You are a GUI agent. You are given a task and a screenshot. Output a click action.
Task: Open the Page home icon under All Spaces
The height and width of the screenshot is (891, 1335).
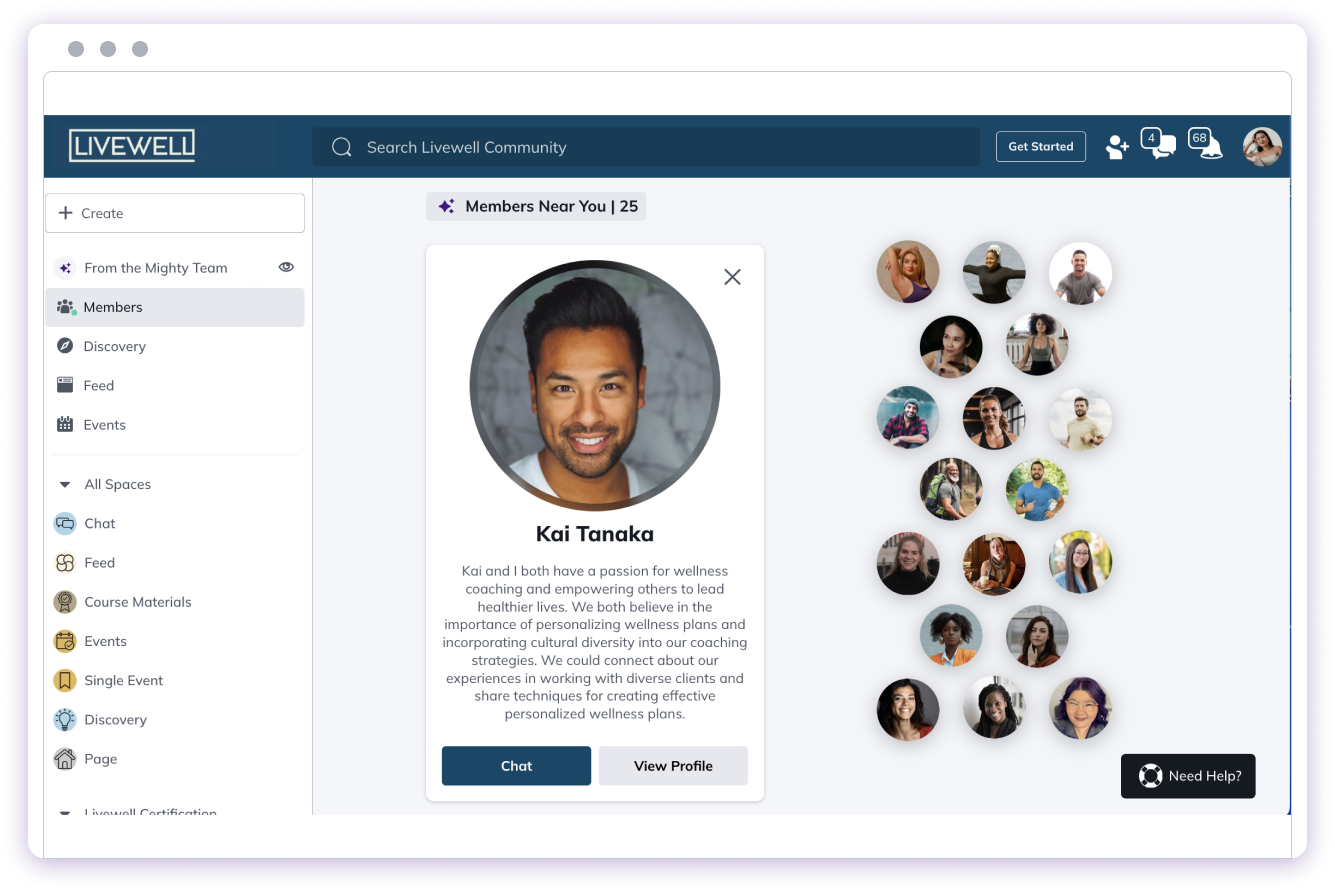pyautogui.click(x=65, y=758)
